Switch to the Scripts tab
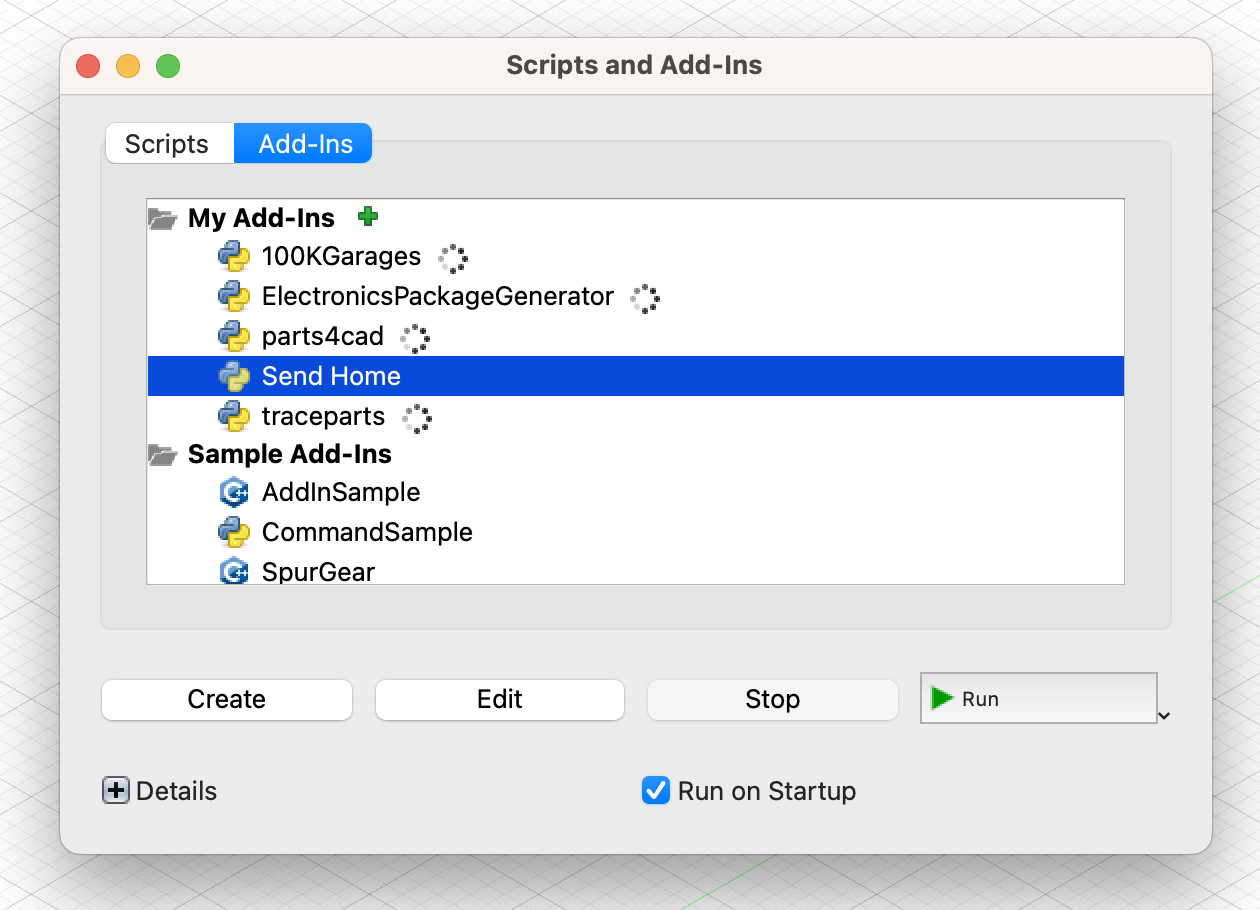 pos(167,144)
